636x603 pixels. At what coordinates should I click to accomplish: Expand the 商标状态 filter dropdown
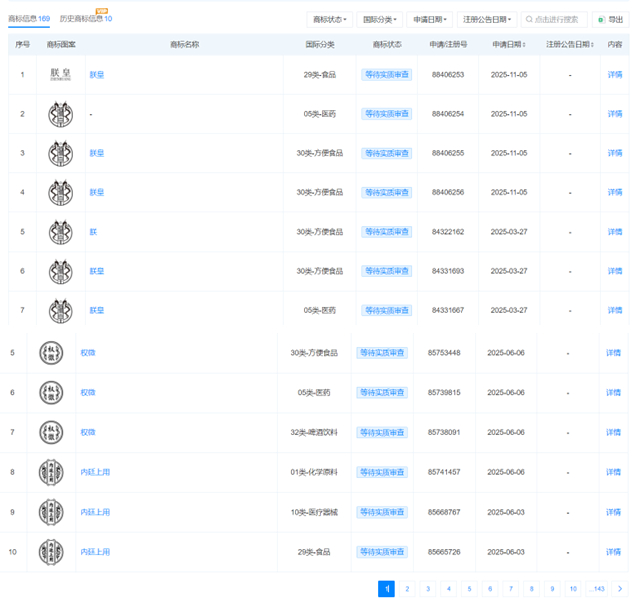[x=329, y=19]
